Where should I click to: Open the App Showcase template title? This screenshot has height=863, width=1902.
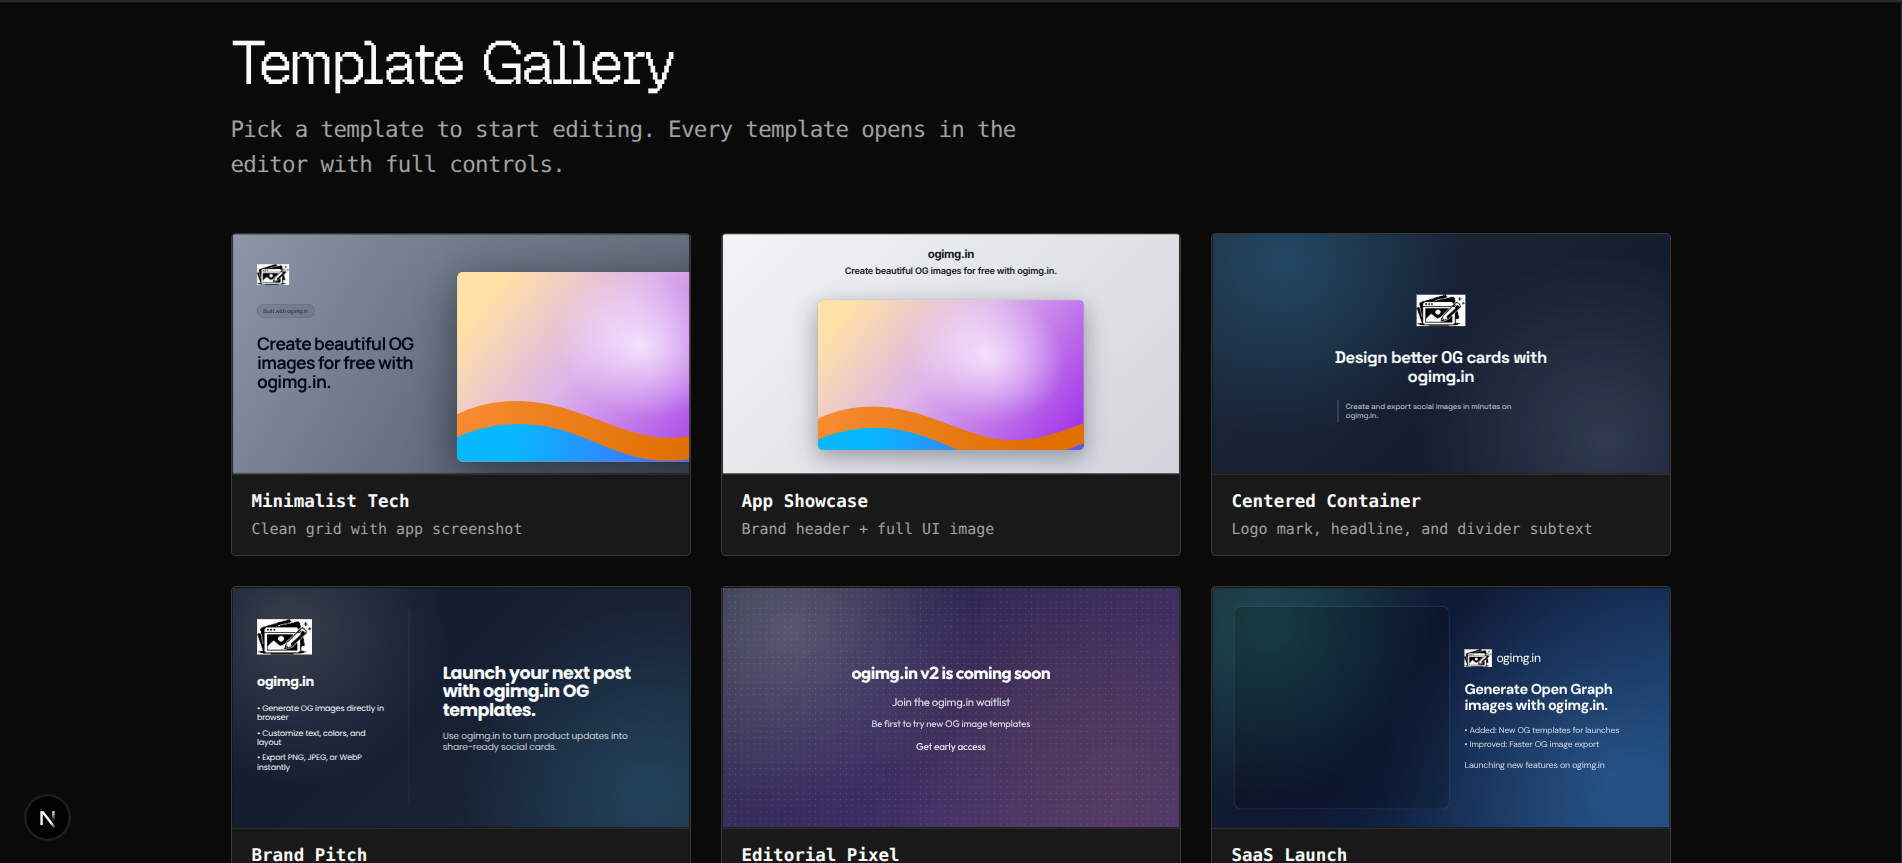804,501
